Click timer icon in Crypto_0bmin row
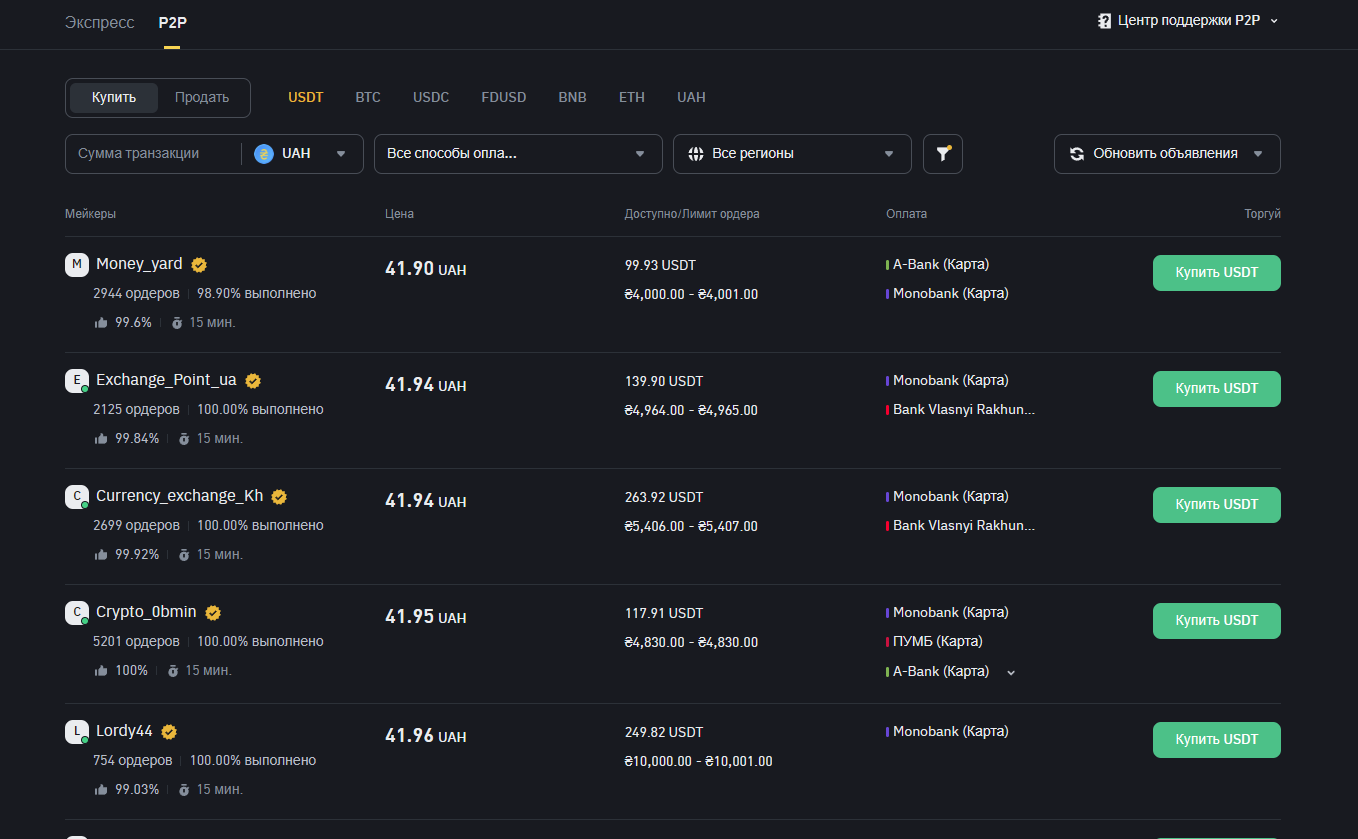 pos(173,671)
